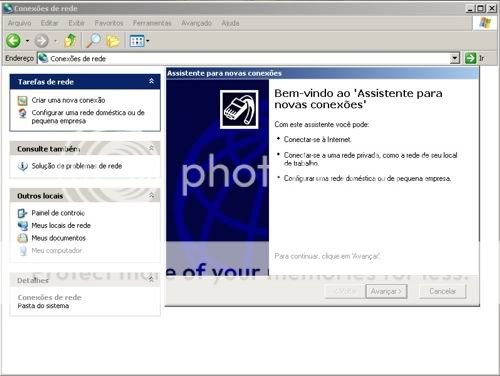Open the Meus documentos link
The height and width of the screenshot is (376, 500).
point(58,238)
